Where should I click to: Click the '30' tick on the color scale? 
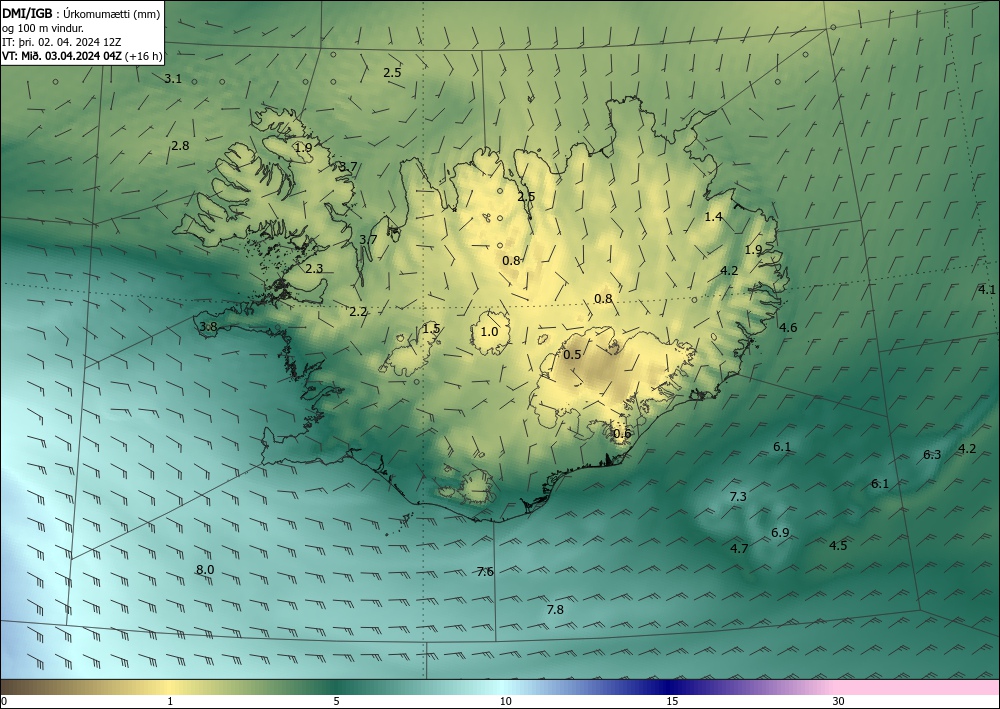tap(839, 701)
